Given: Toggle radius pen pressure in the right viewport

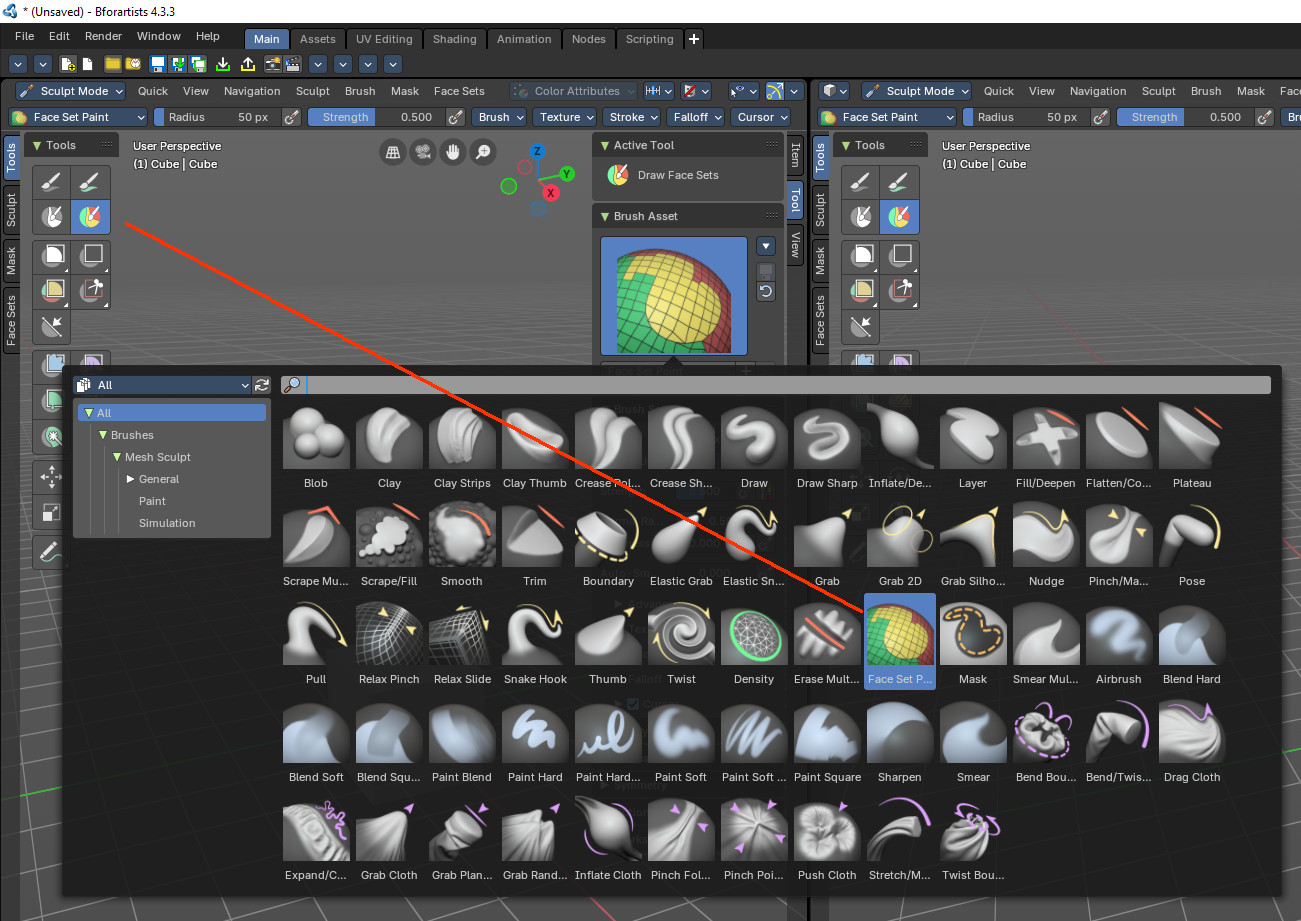Looking at the screenshot, I should tap(1101, 117).
